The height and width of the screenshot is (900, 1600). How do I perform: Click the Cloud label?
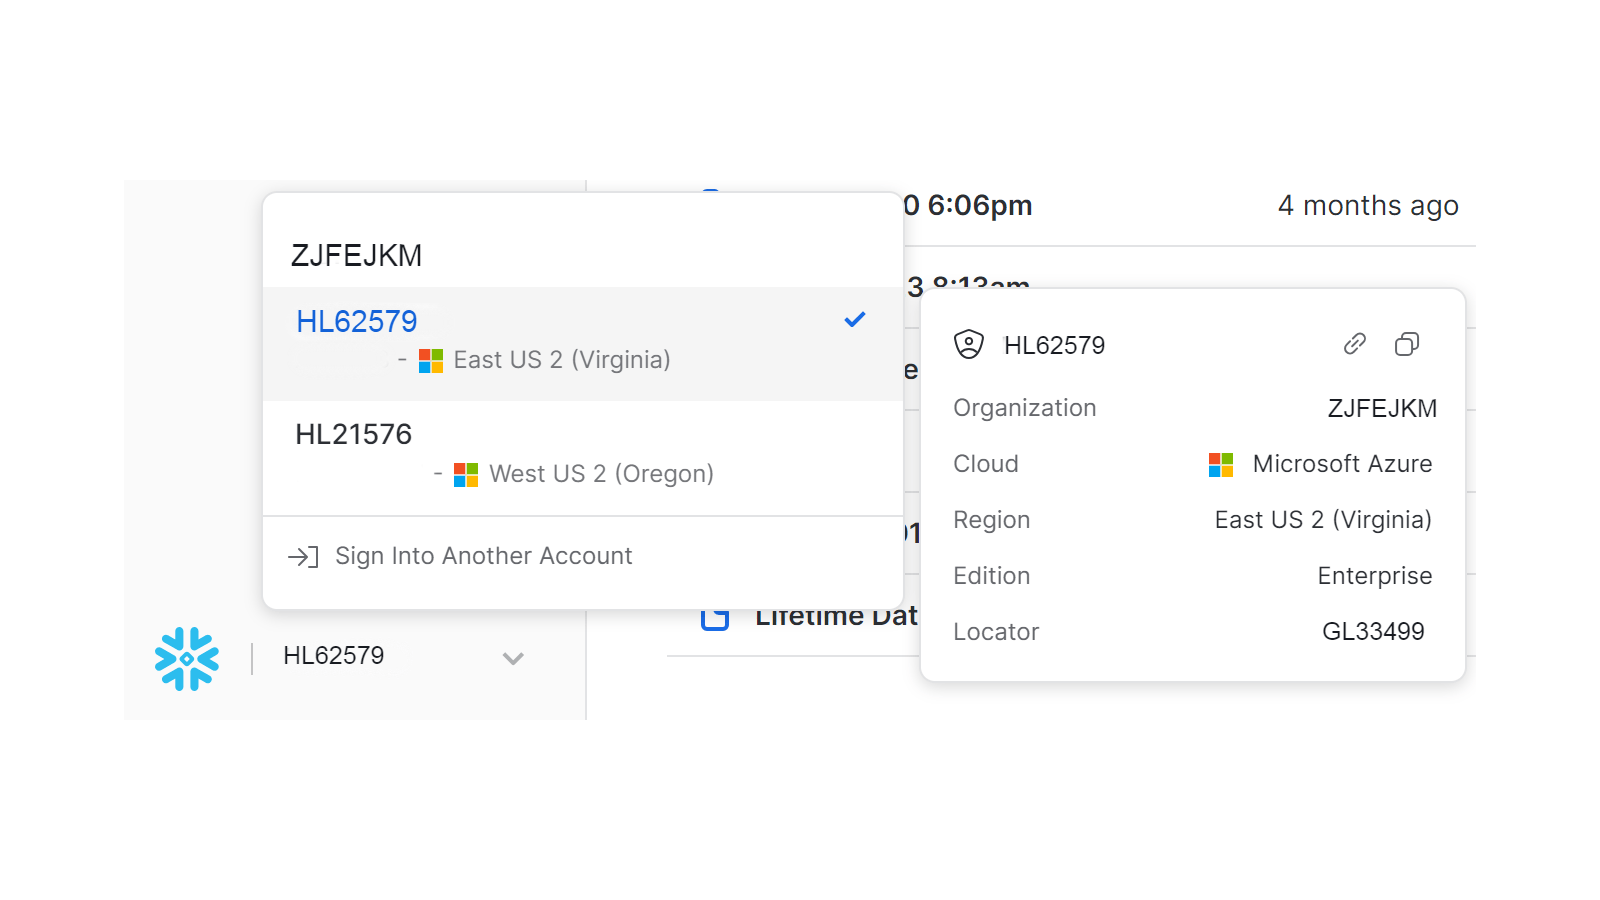point(986,464)
